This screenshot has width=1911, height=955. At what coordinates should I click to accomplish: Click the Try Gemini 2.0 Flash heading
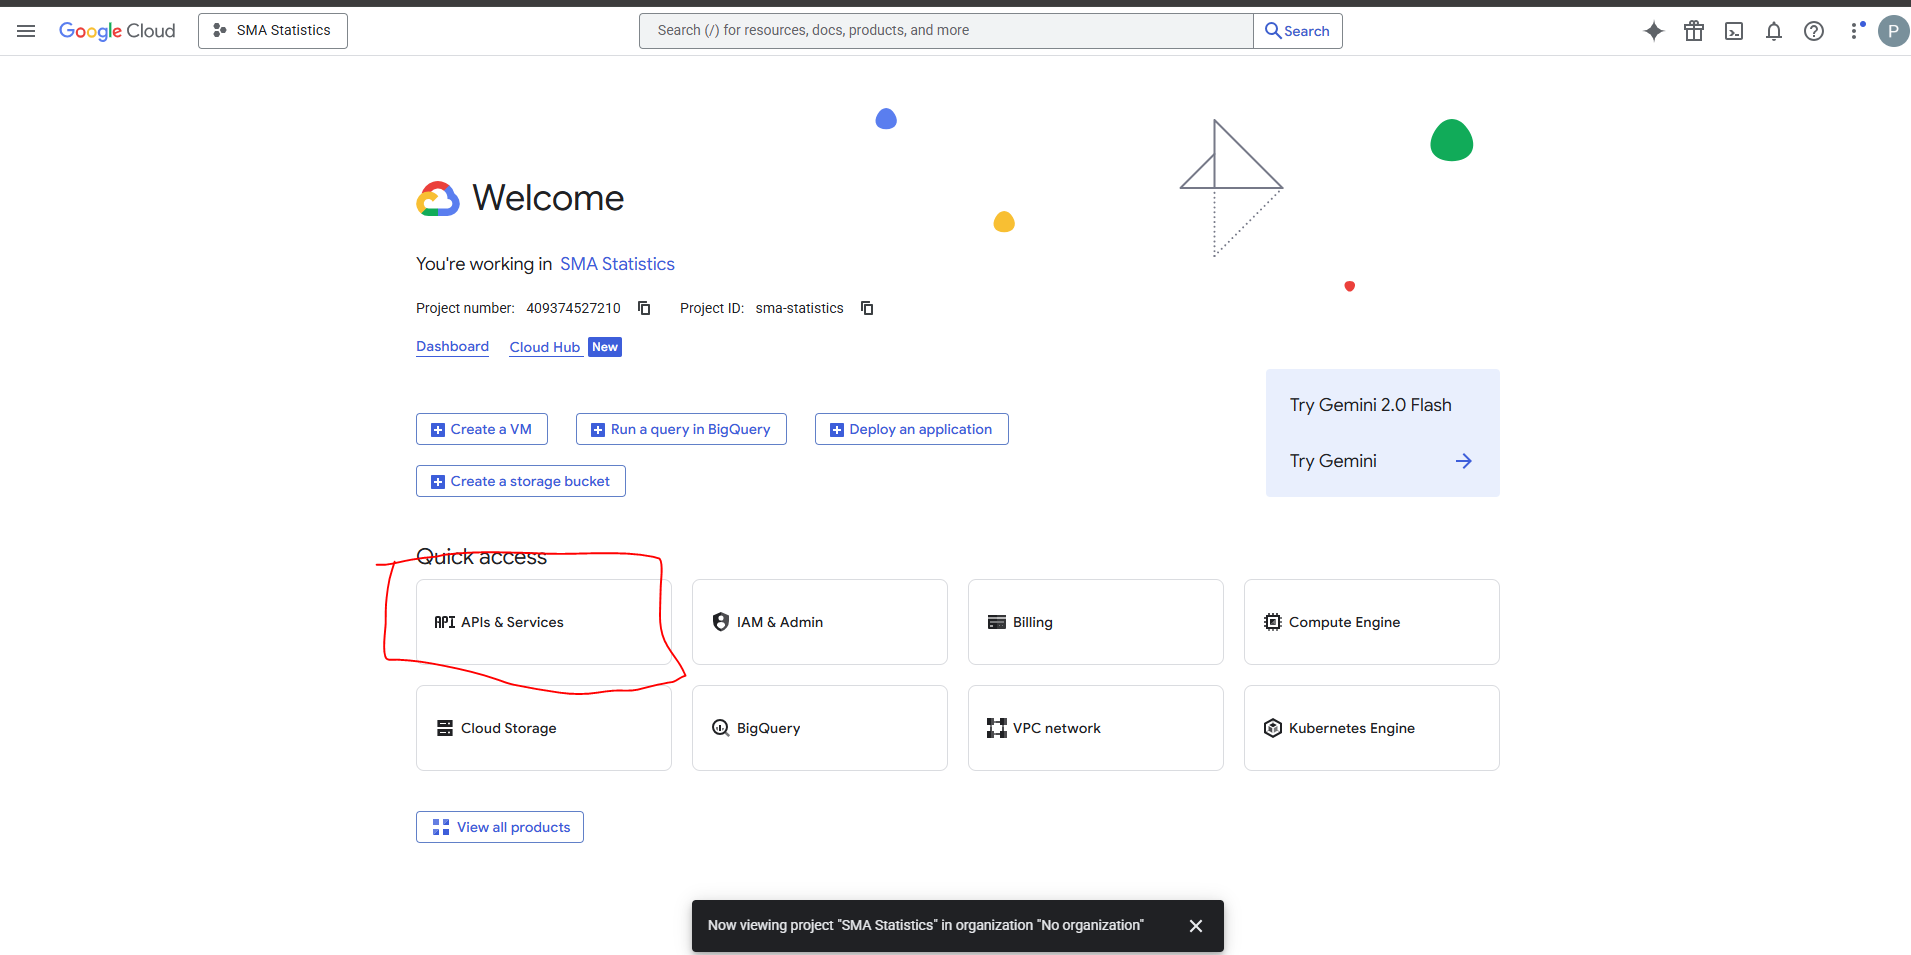1371,405
